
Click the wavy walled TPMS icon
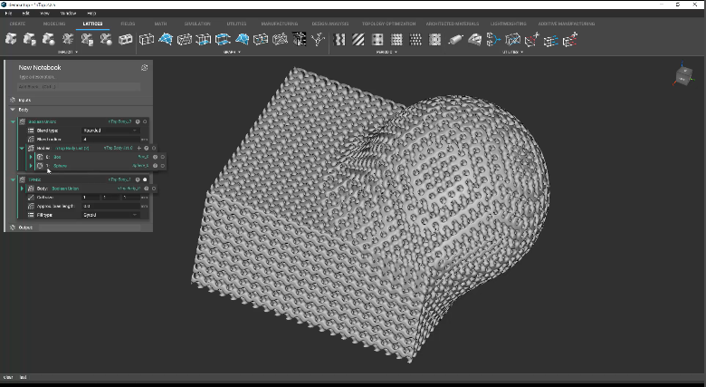pos(339,40)
